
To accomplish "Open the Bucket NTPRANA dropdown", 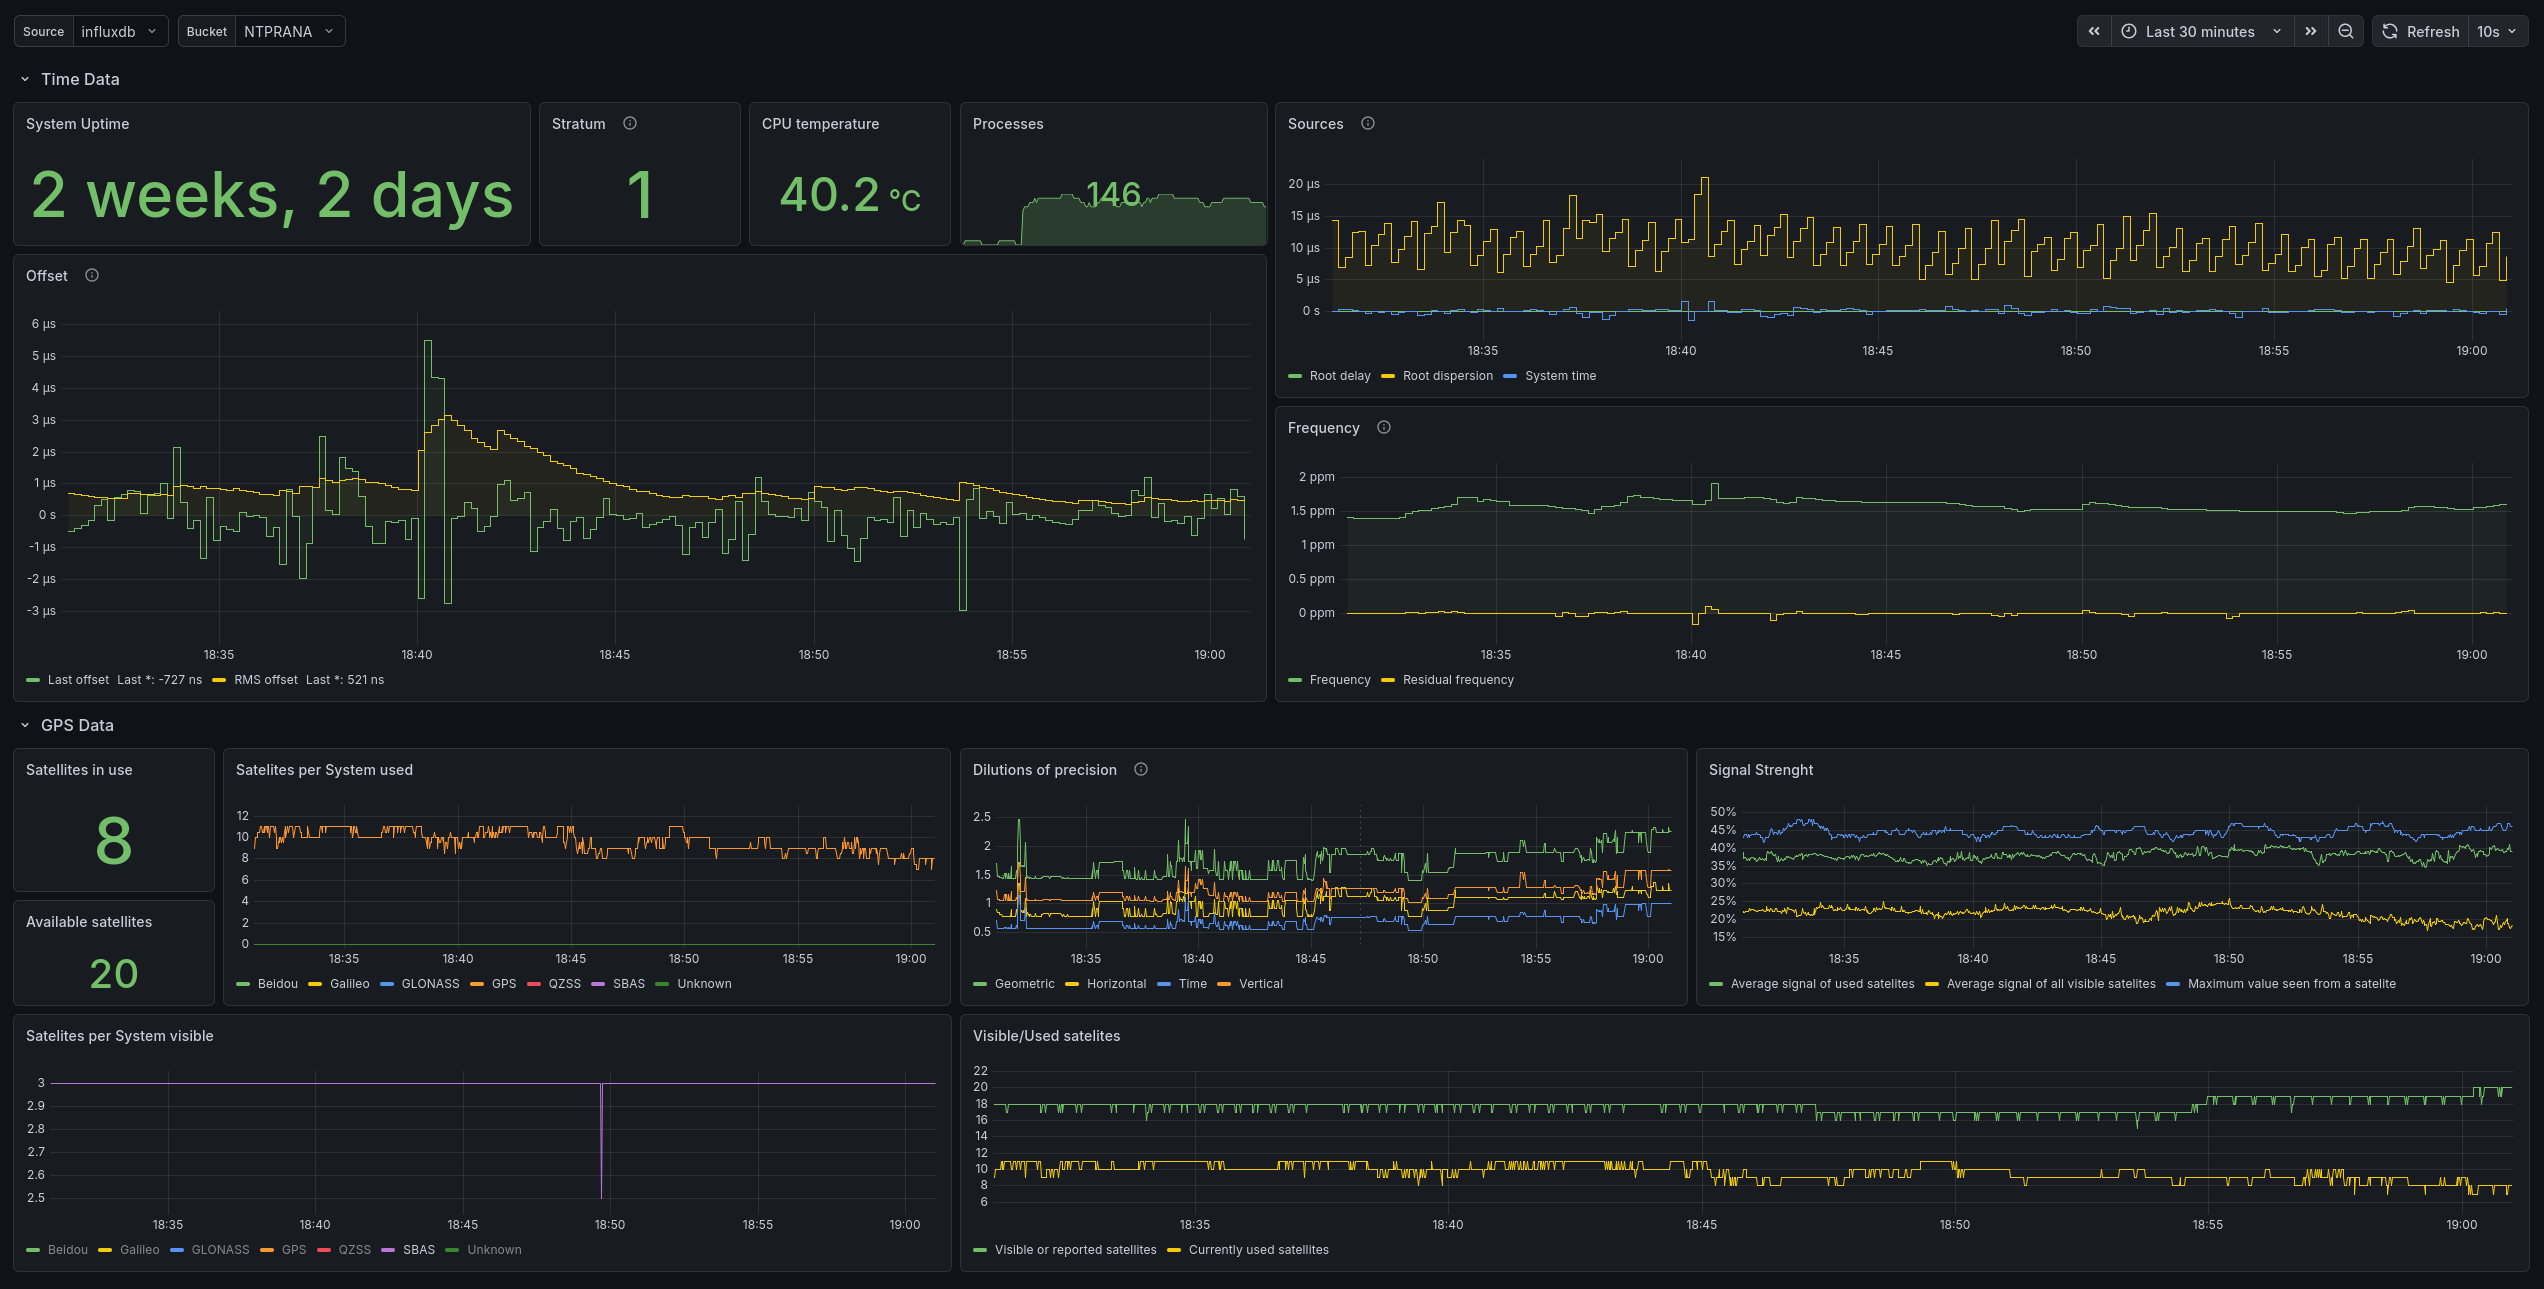I will click(290, 31).
